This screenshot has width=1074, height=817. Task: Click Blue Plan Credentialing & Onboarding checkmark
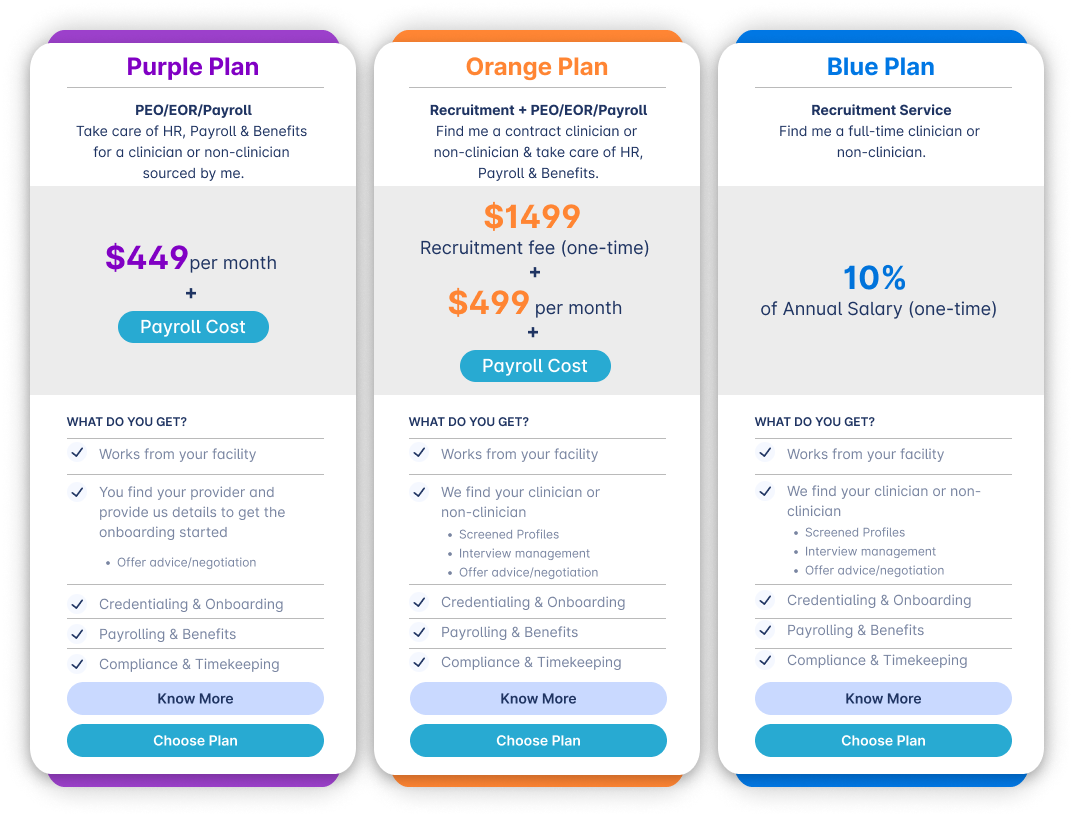[765, 601]
